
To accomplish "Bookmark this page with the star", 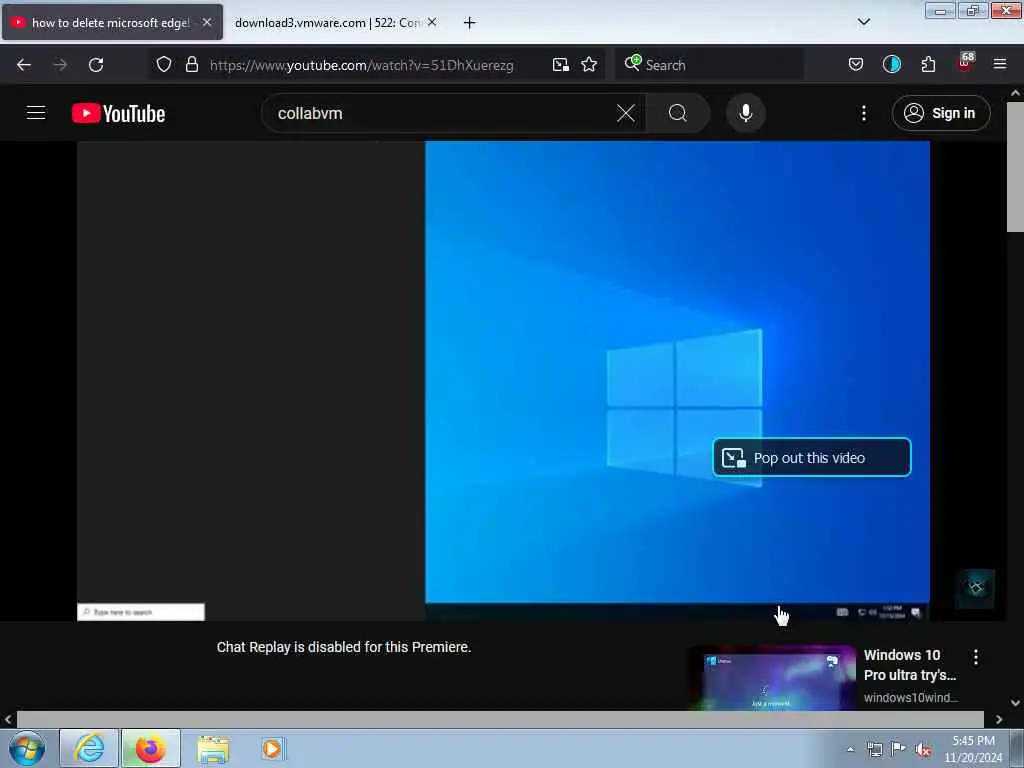I will coord(589,65).
